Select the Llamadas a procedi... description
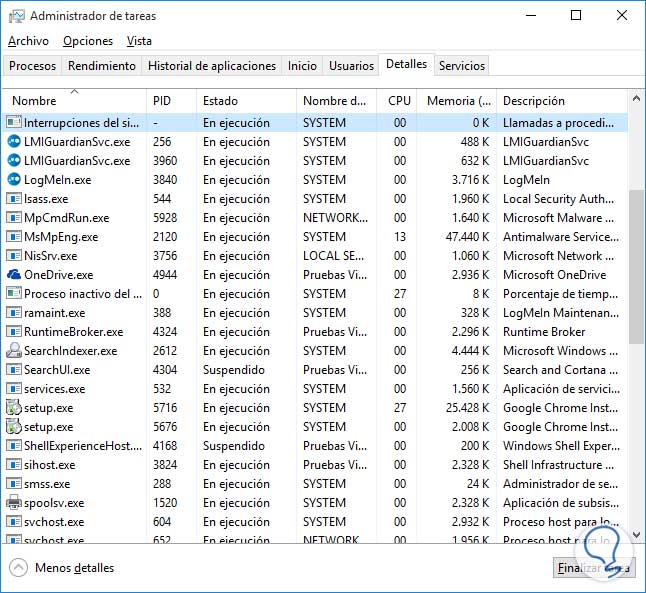646x593 pixels. pos(558,122)
